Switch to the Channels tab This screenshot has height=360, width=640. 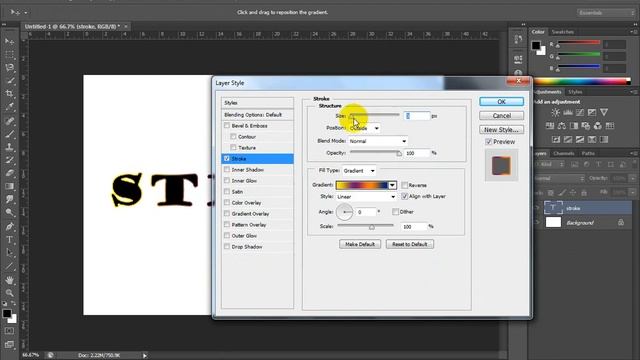(x=564, y=153)
